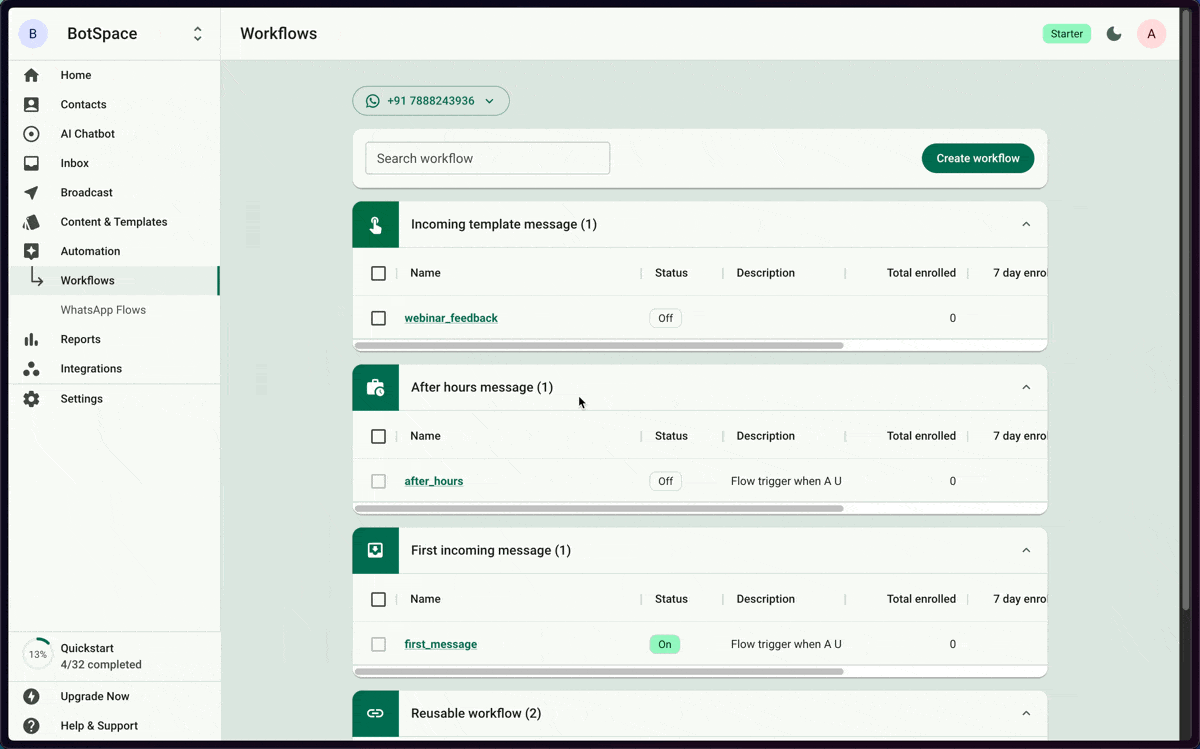Open the after_hours workflow link
This screenshot has width=1200, height=749.
[434, 481]
